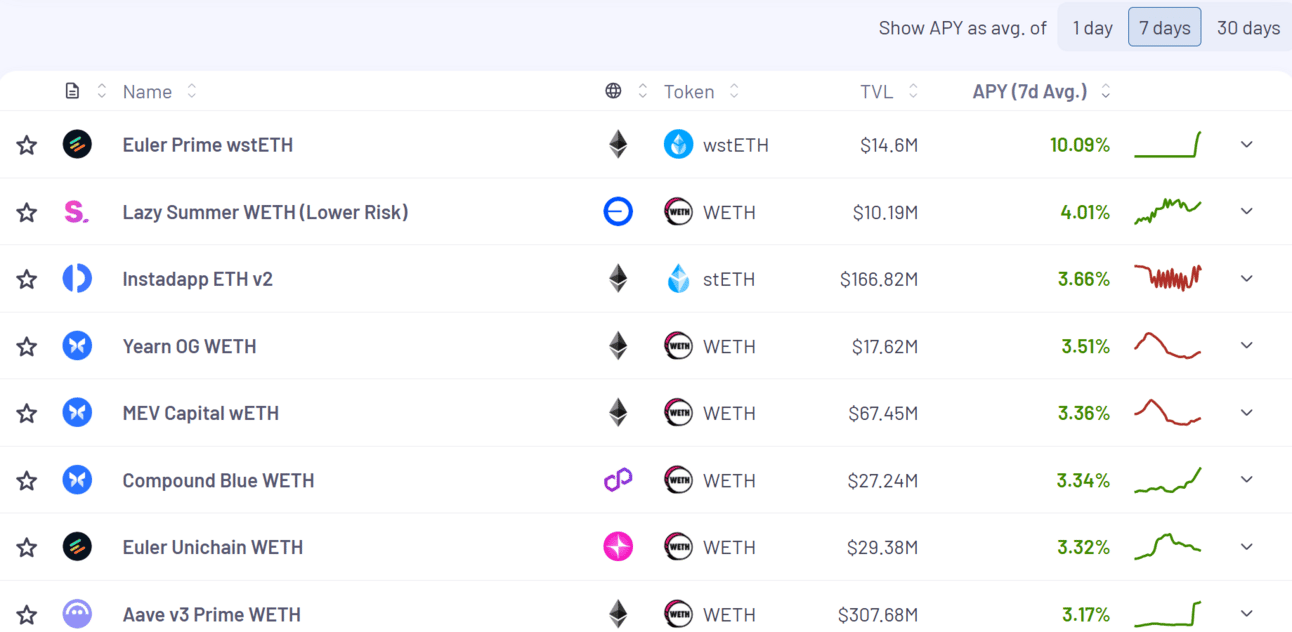Image resolution: width=1292 pixels, height=632 pixels.
Task: Click WETH token icon in Aave v3 Prime row
Action: pyautogui.click(x=679, y=613)
